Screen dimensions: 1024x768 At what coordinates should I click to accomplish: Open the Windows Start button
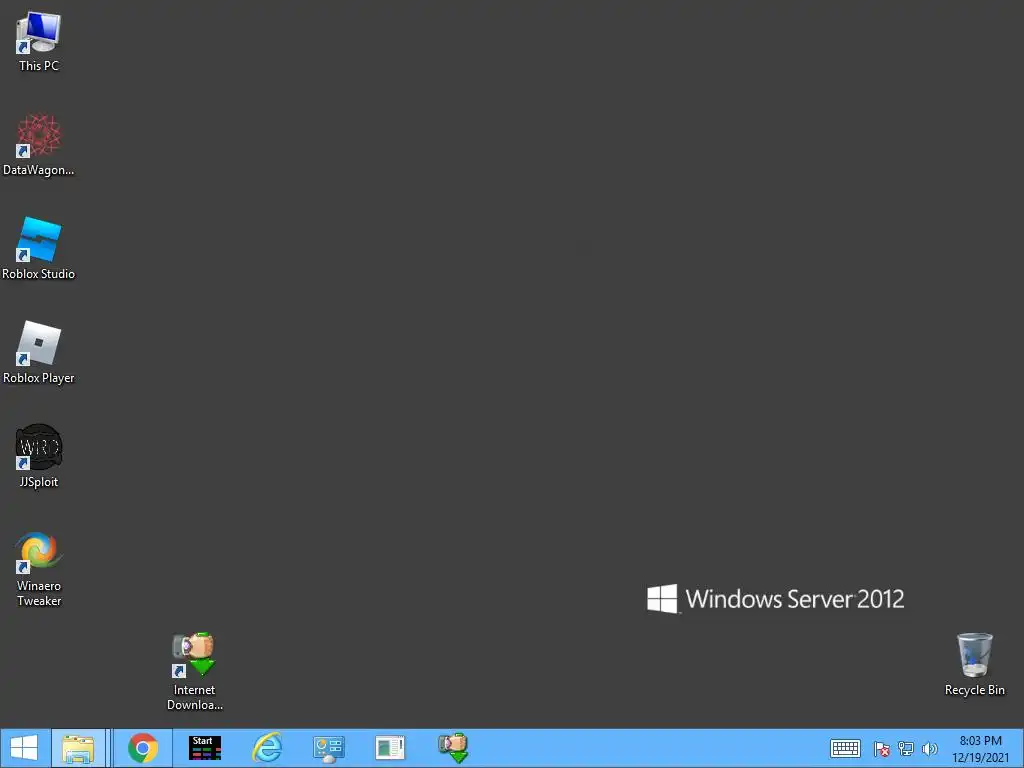(24, 748)
